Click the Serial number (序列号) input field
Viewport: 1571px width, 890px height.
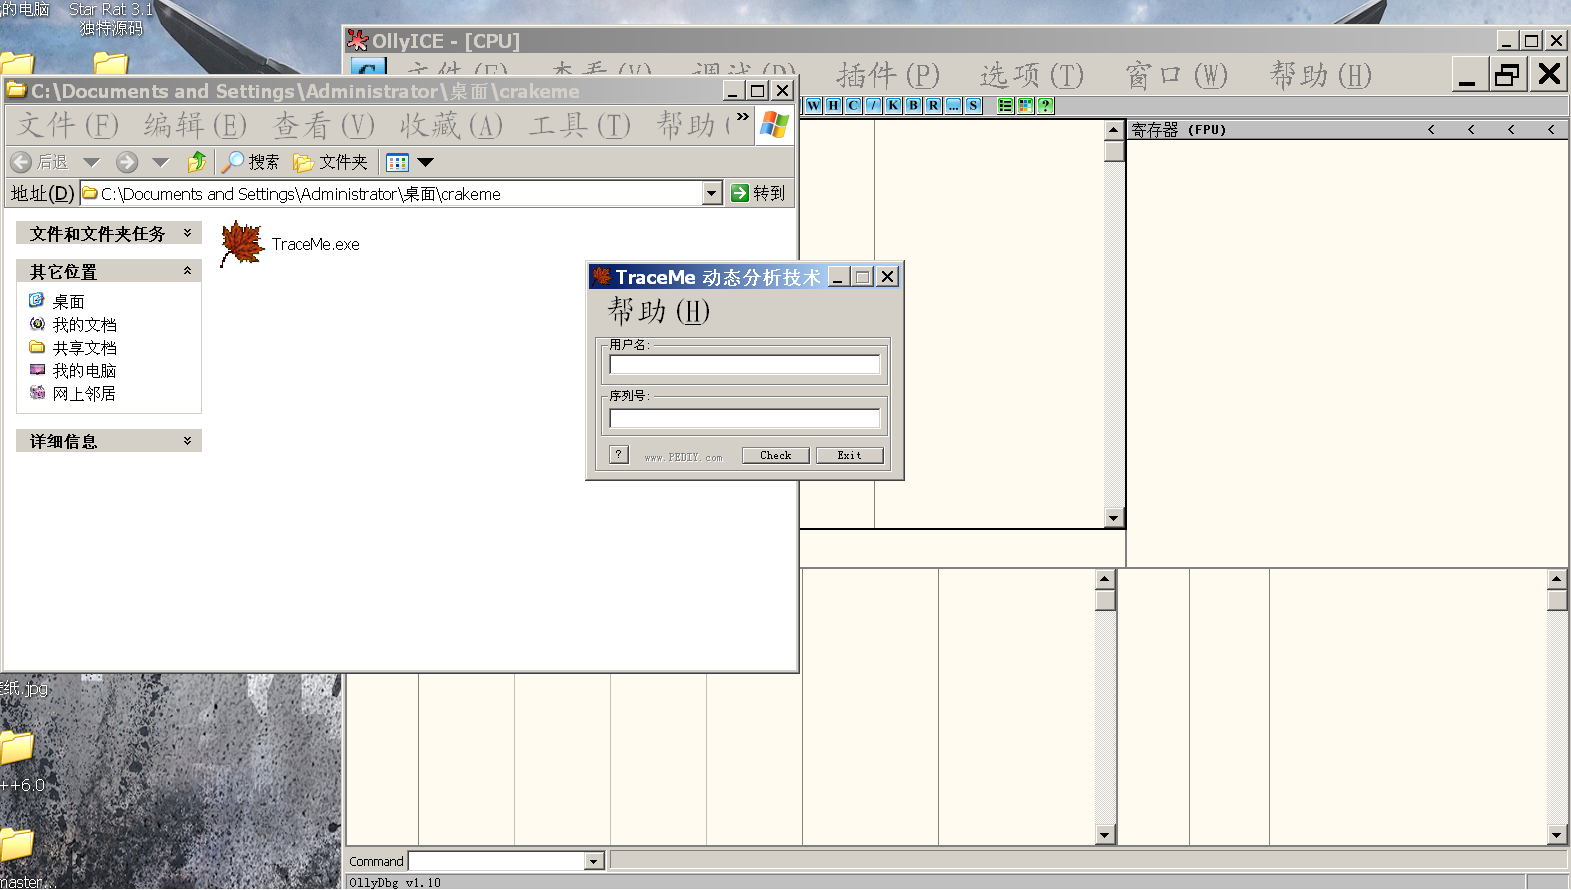(745, 418)
